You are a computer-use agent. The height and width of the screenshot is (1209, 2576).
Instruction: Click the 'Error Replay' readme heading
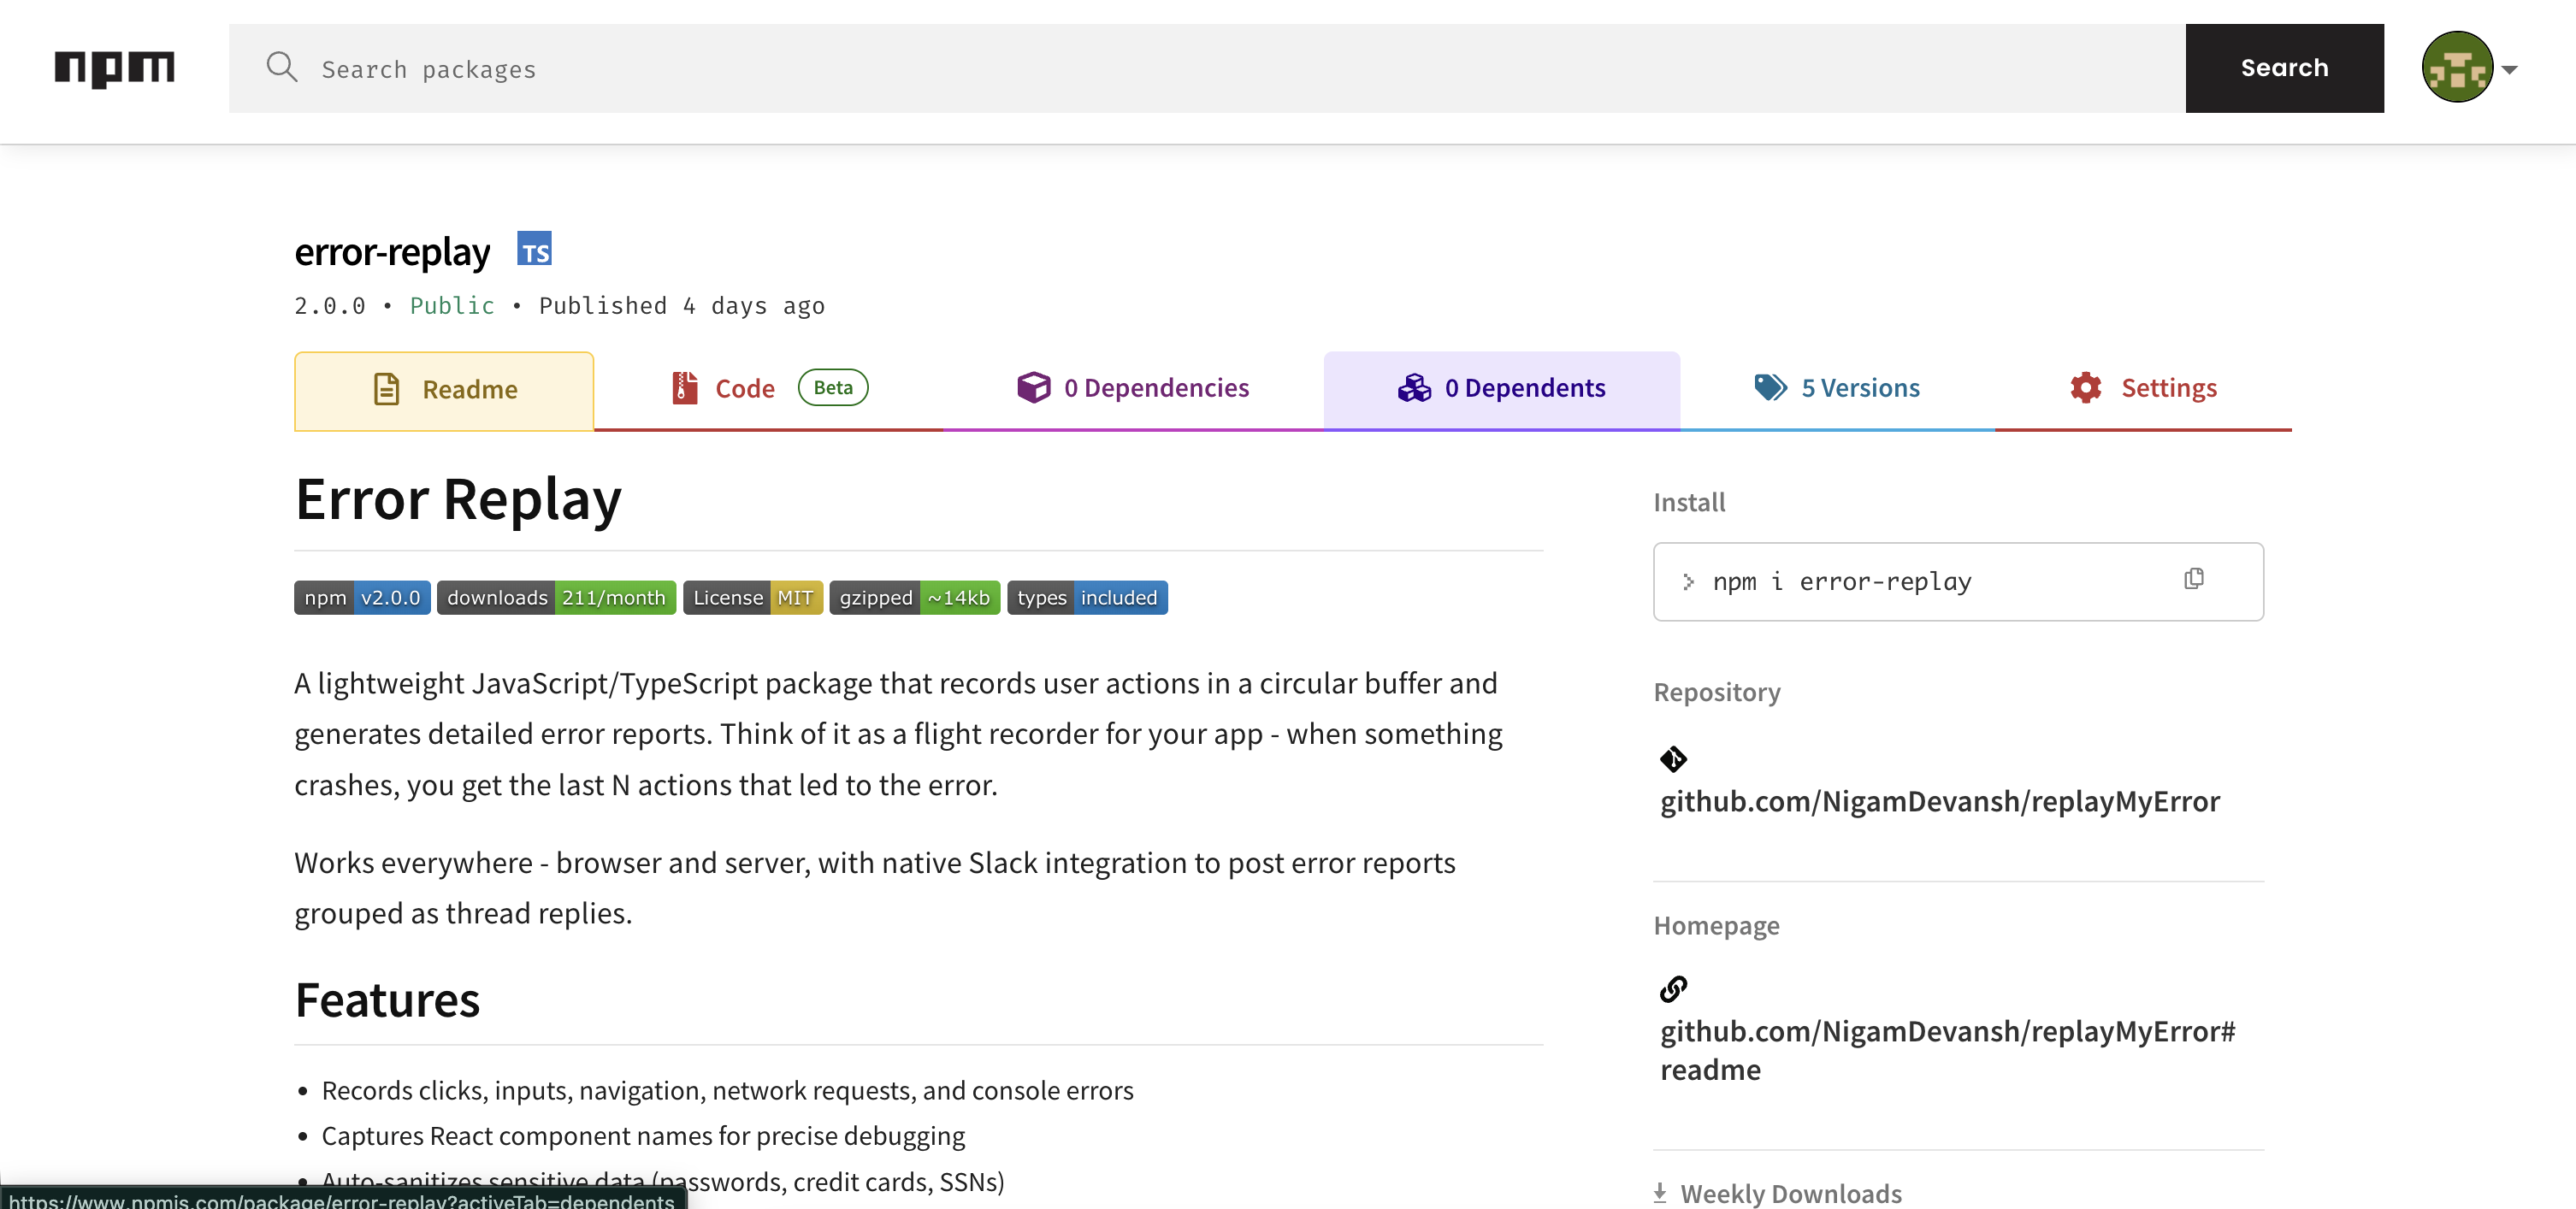458,499
